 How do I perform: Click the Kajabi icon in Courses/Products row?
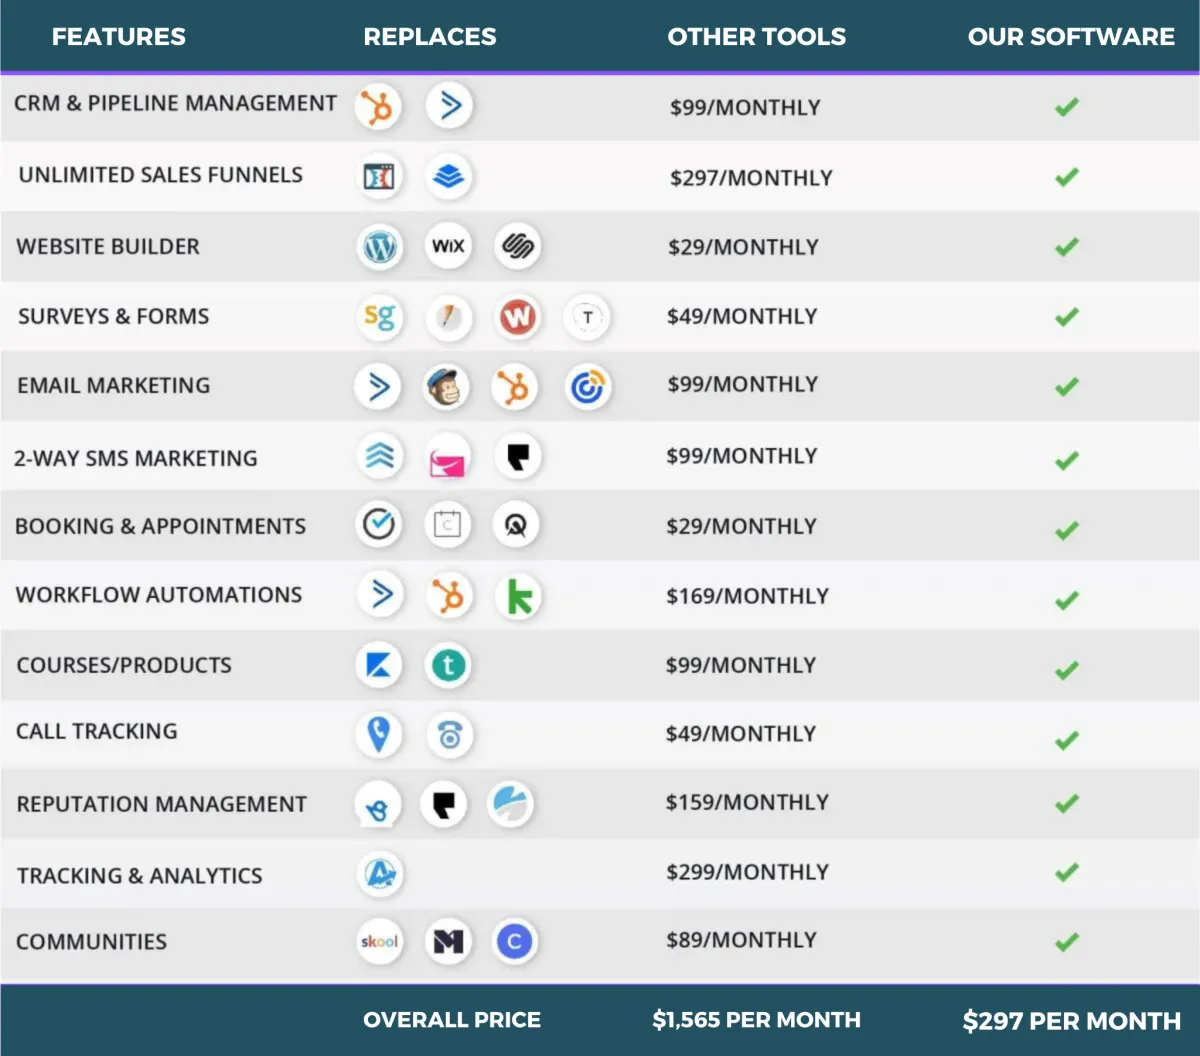[x=379, y=666]
